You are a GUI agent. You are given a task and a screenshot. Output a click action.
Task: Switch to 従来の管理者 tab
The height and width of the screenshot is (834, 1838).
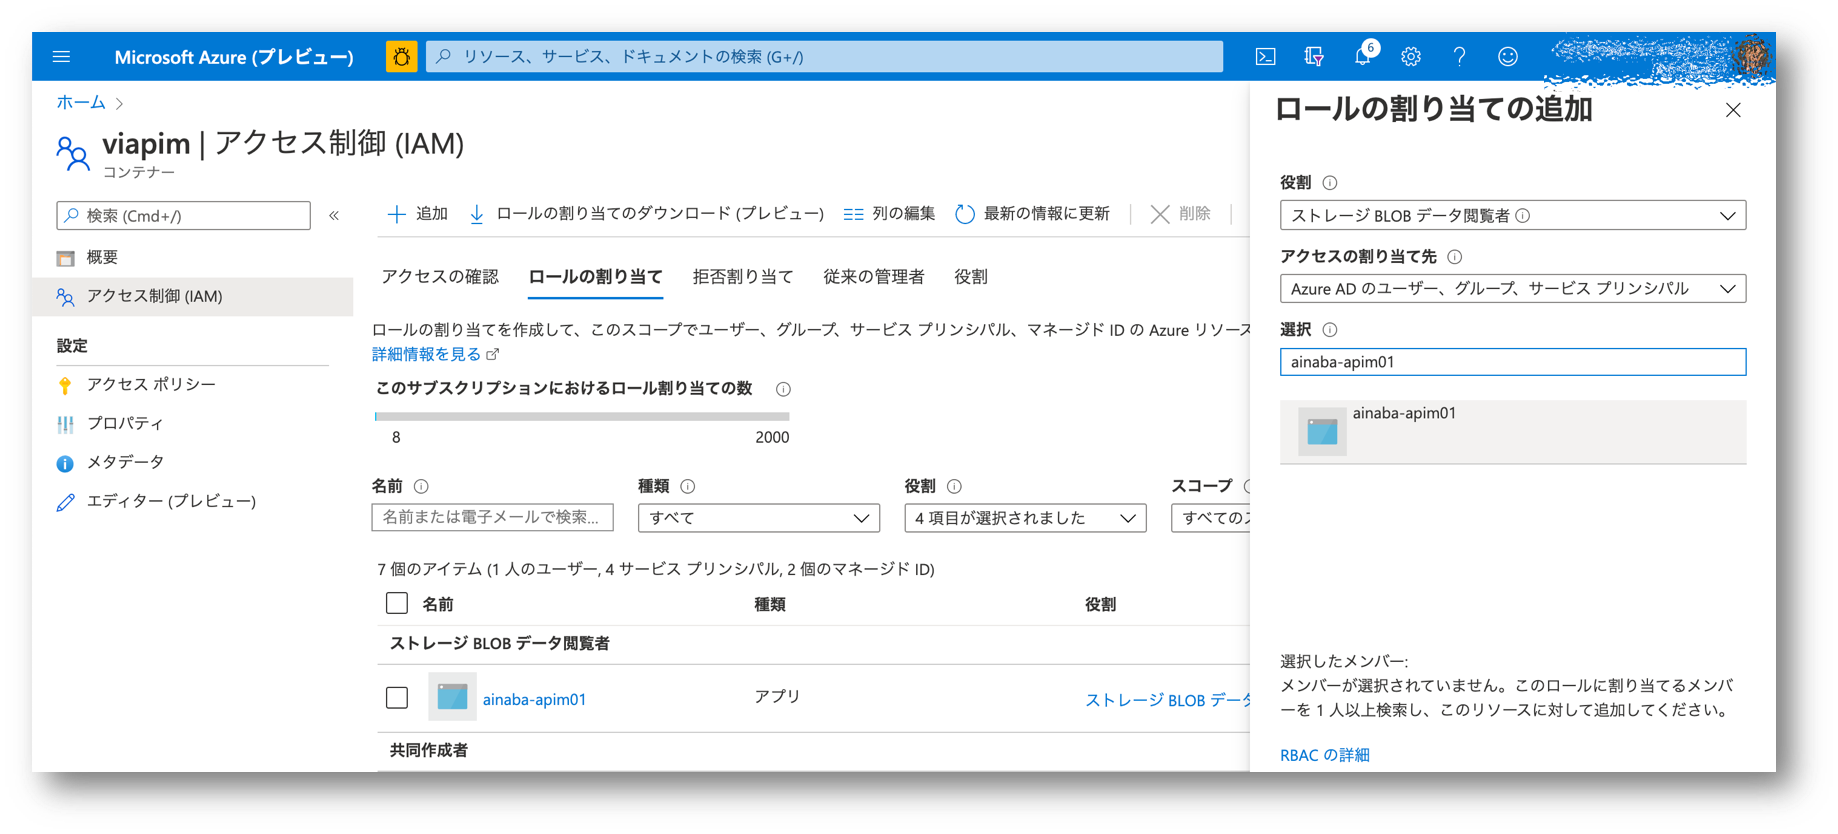click(874, 277)
